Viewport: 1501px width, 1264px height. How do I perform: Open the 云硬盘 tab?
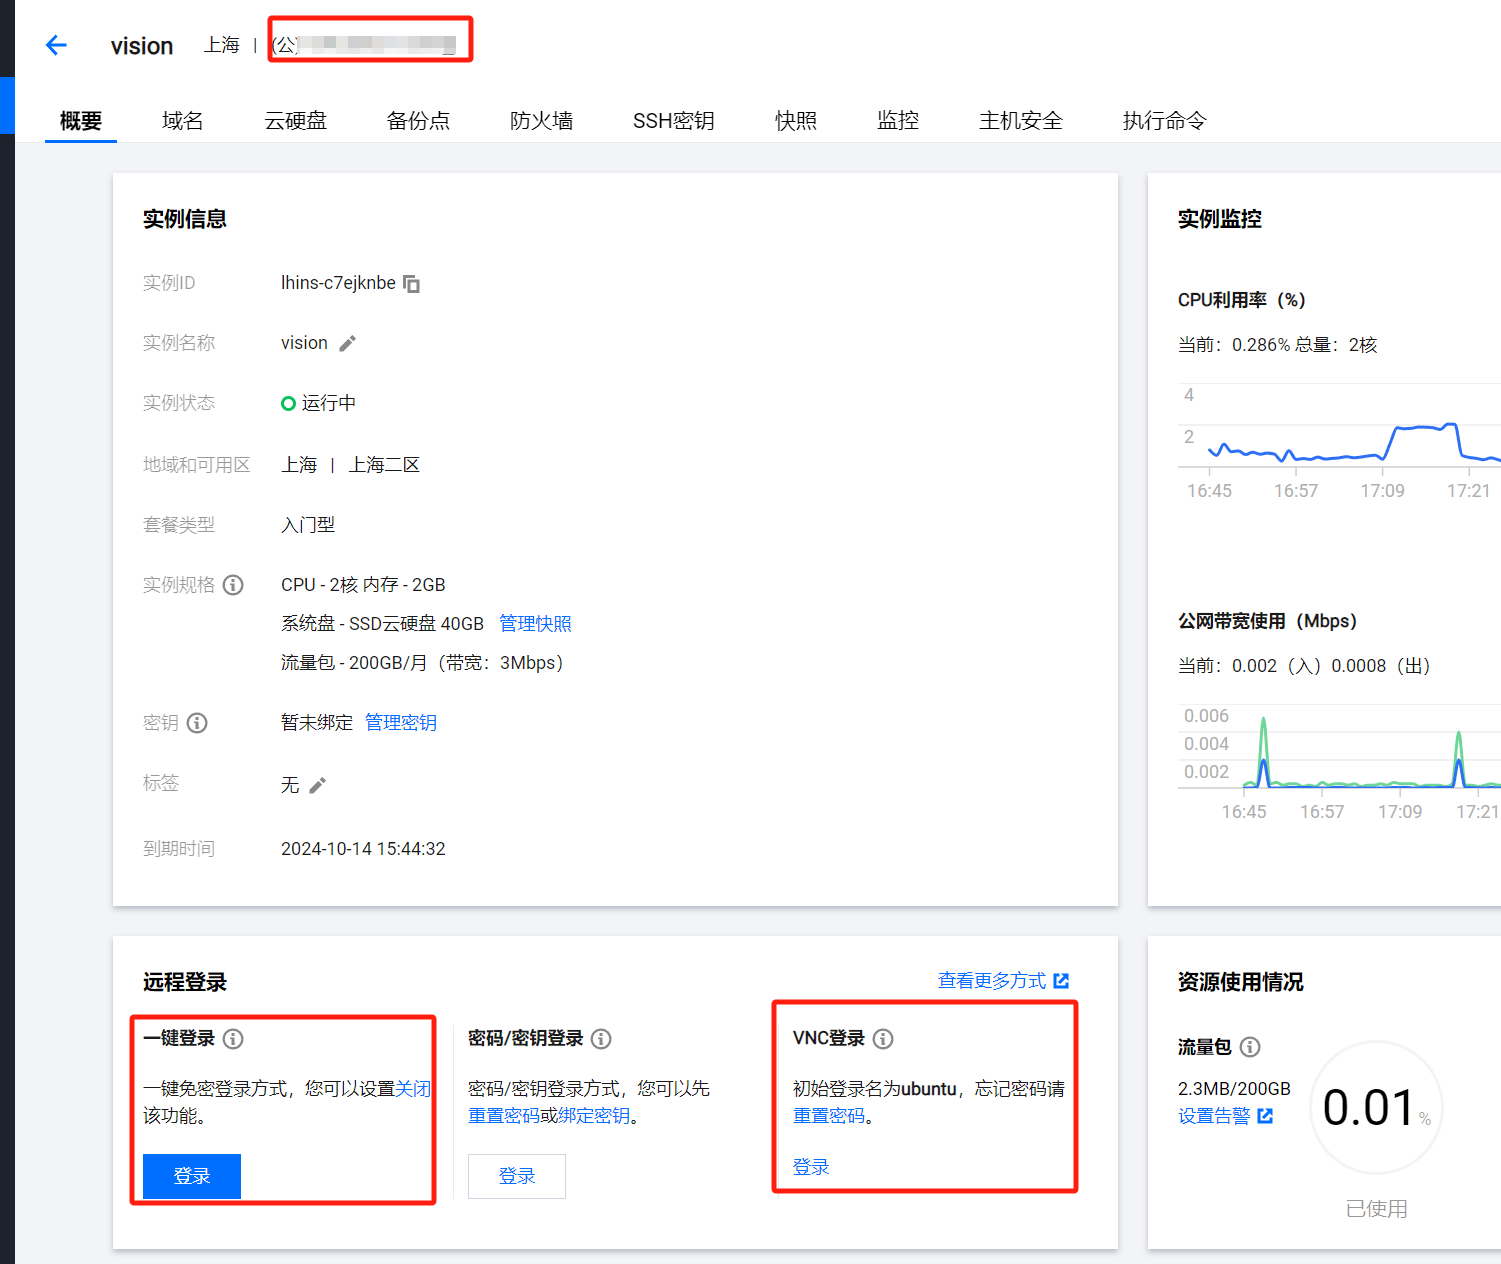pos(295,121)
